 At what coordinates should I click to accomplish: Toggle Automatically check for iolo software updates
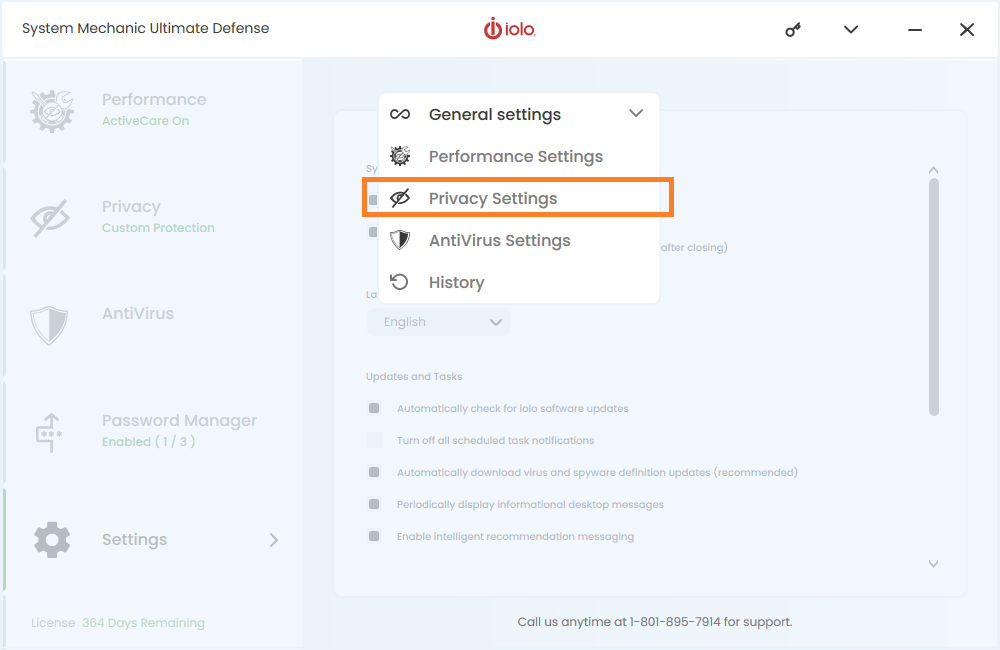tap(374, 408)
